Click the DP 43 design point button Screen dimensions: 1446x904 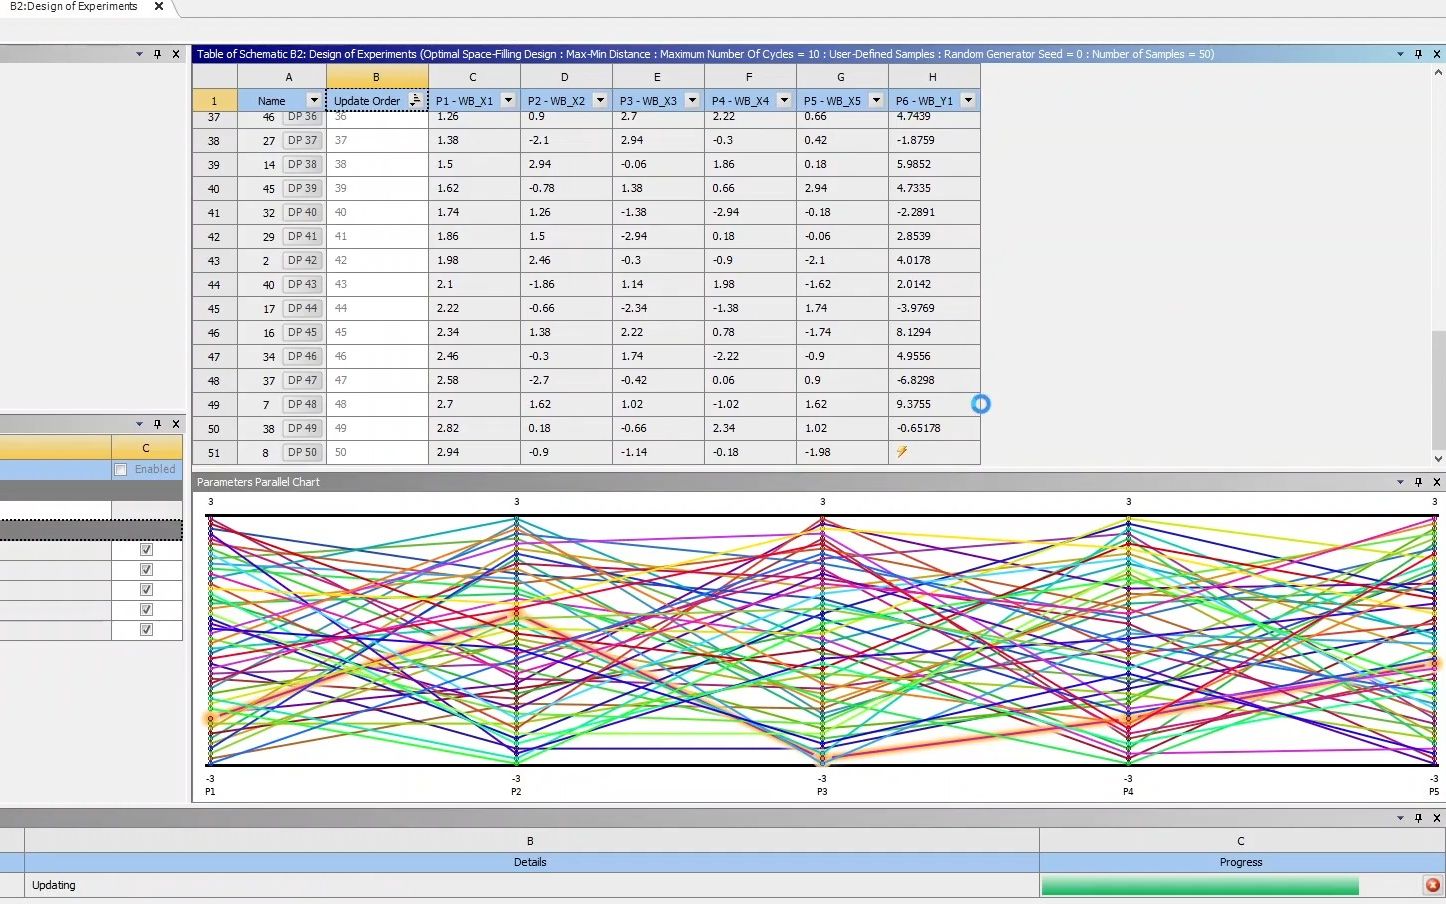[x=302, y=284]
